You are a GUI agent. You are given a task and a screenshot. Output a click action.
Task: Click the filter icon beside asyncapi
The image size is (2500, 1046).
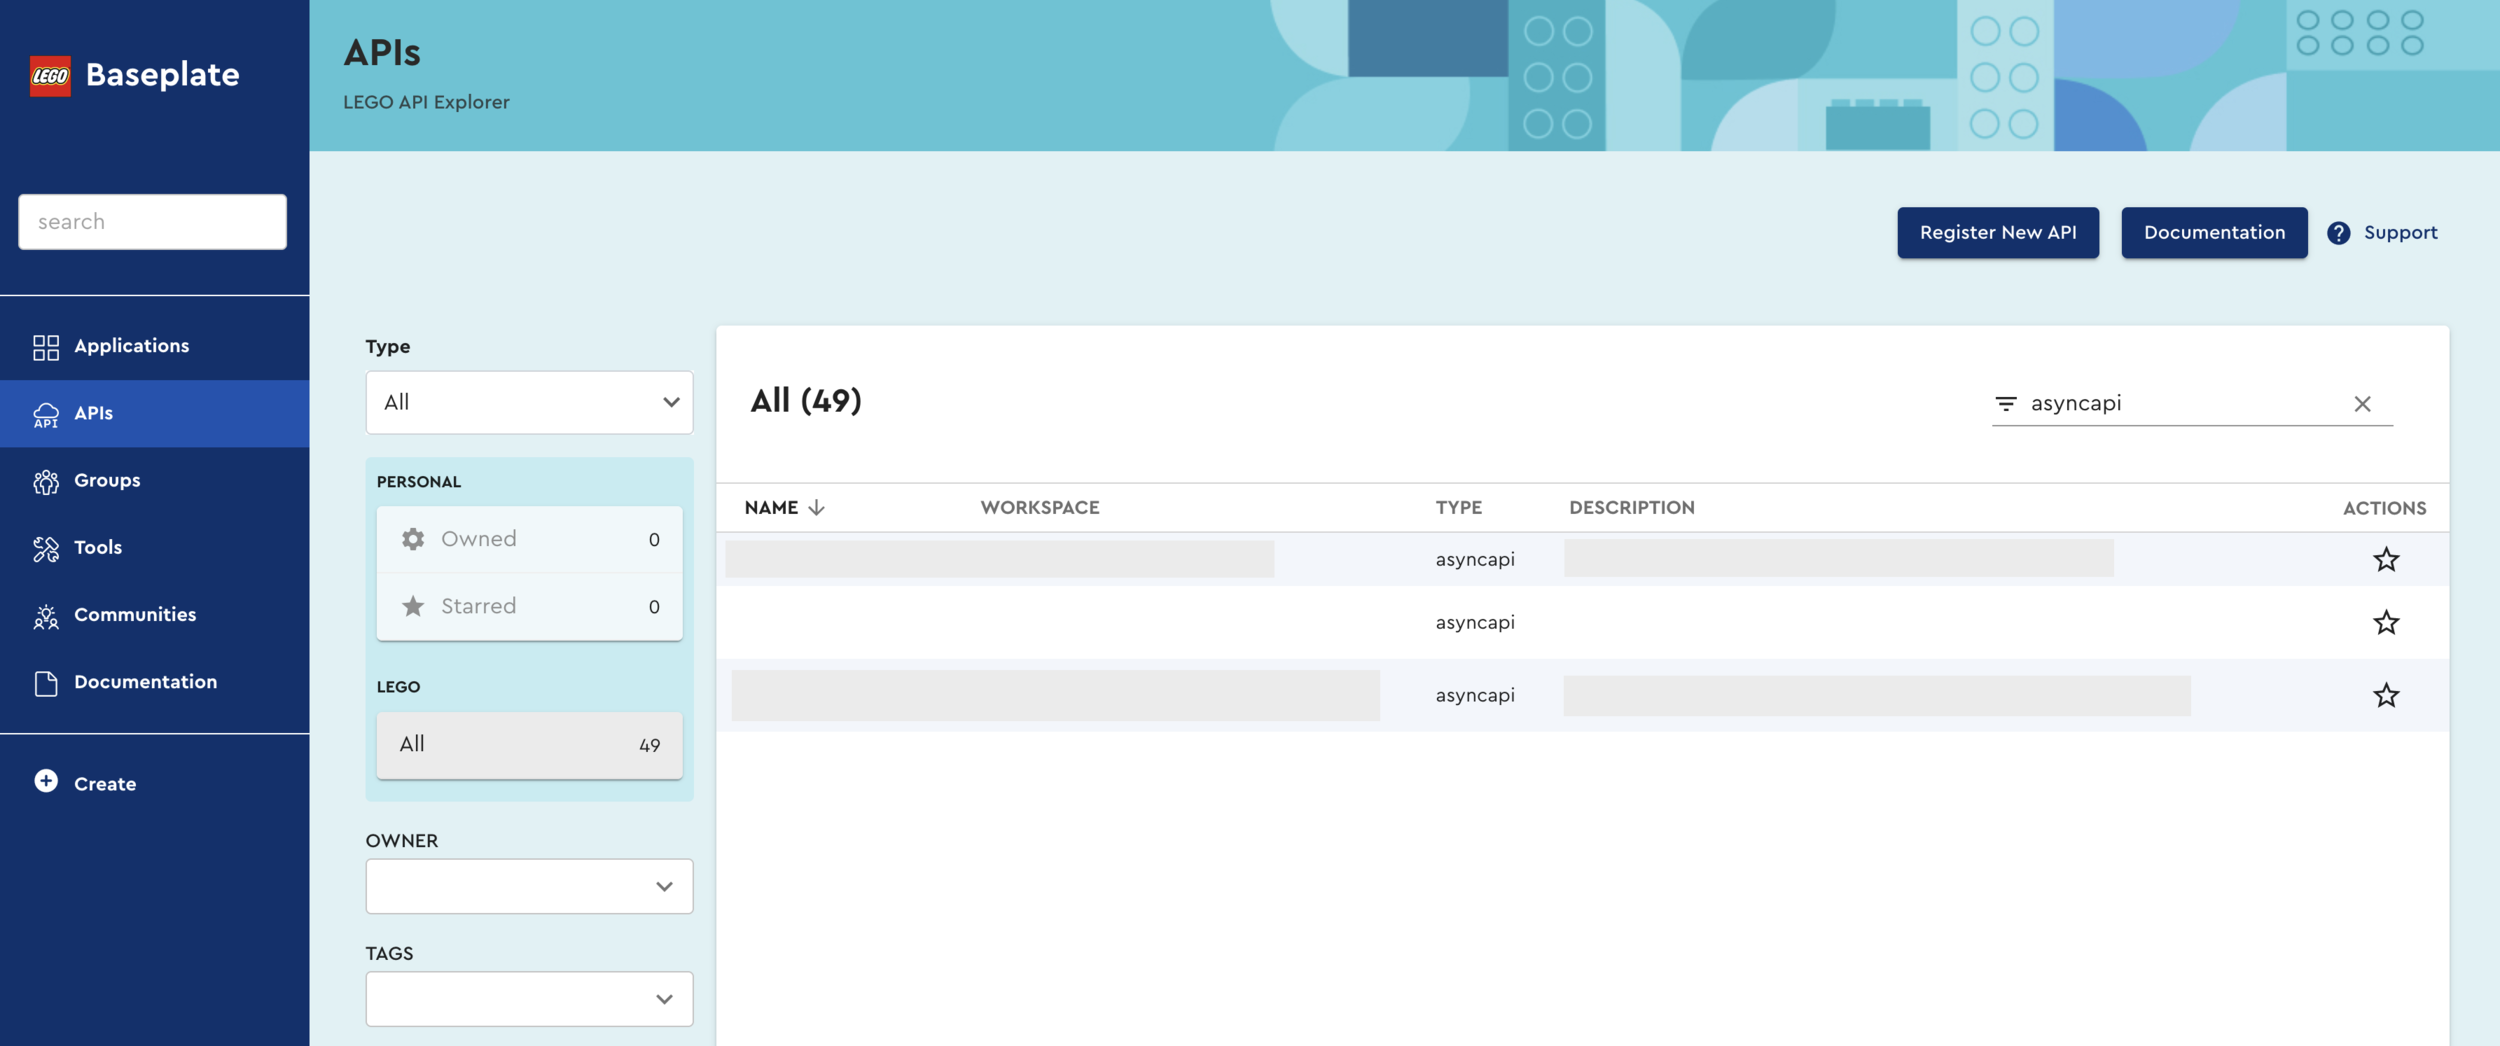[x=2006, y=404]
